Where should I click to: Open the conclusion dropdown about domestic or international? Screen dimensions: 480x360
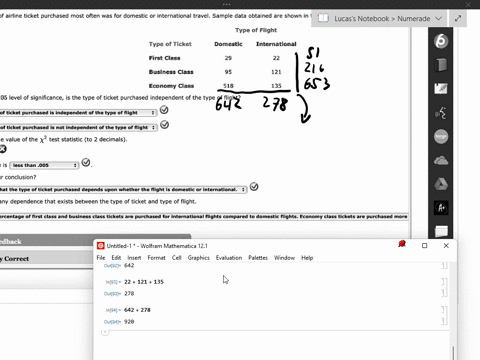coord(123,189)
